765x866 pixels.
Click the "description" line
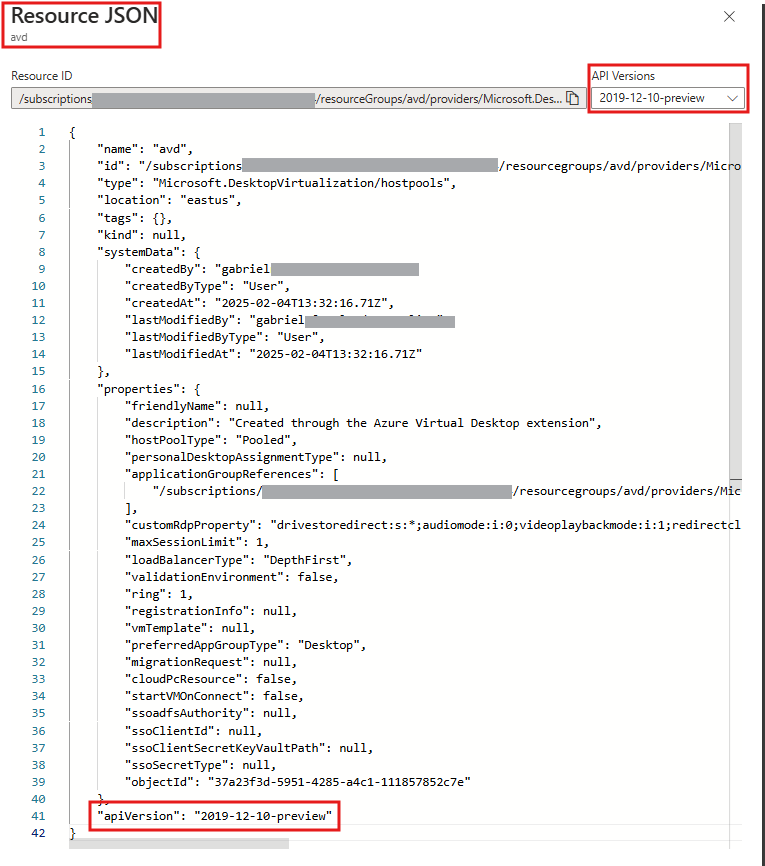pos(363,423)
